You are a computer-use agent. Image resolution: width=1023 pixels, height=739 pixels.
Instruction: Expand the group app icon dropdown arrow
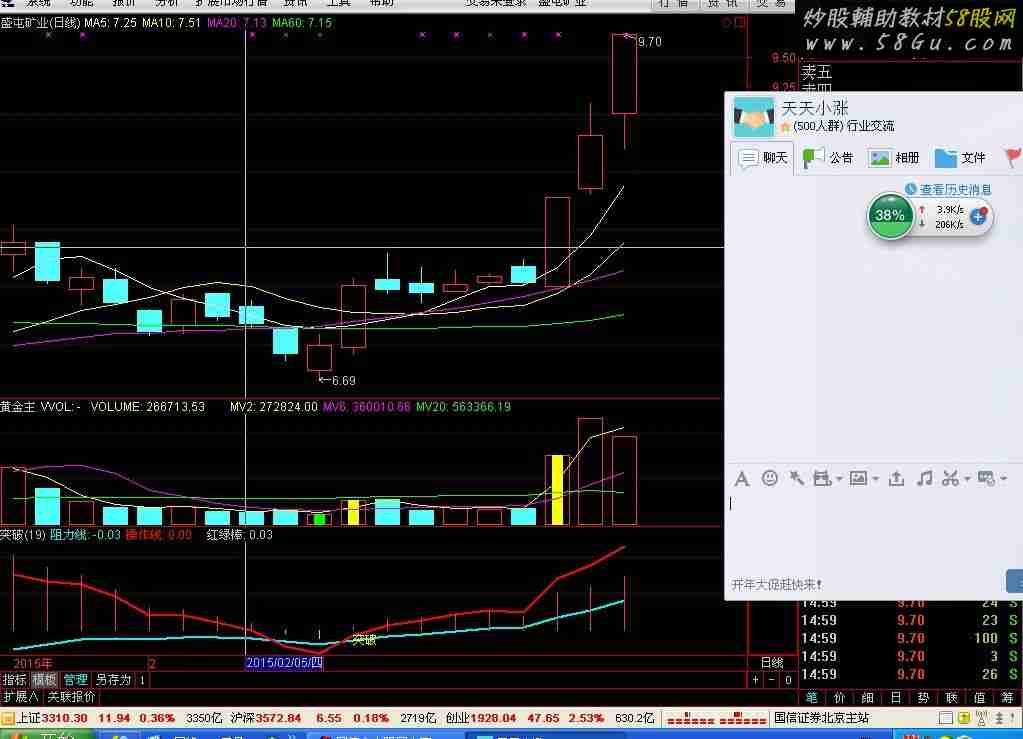tap(839, 479)
